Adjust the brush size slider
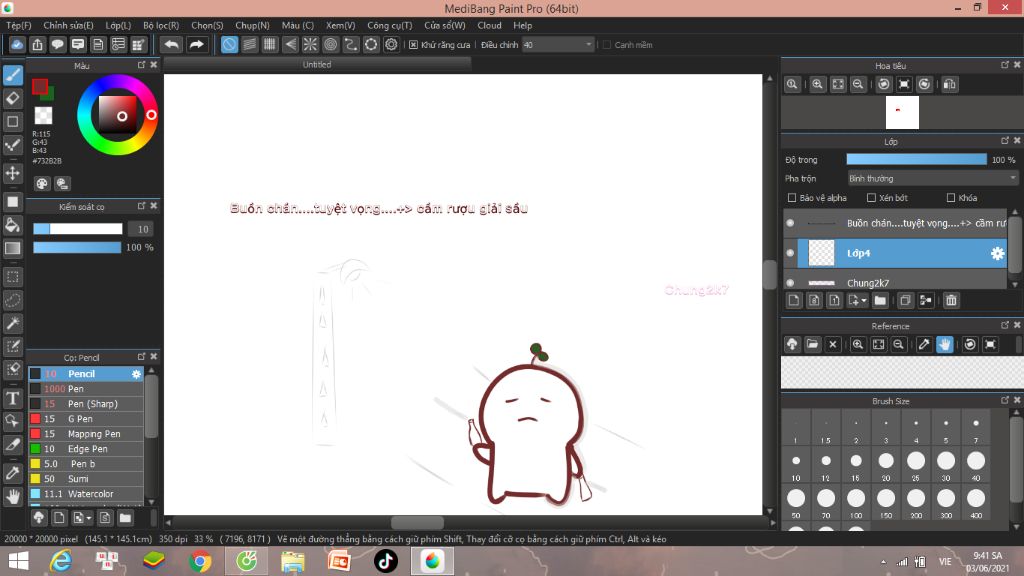The height and width of the screenshot is (576, 1024). click(x=78, y=229)
